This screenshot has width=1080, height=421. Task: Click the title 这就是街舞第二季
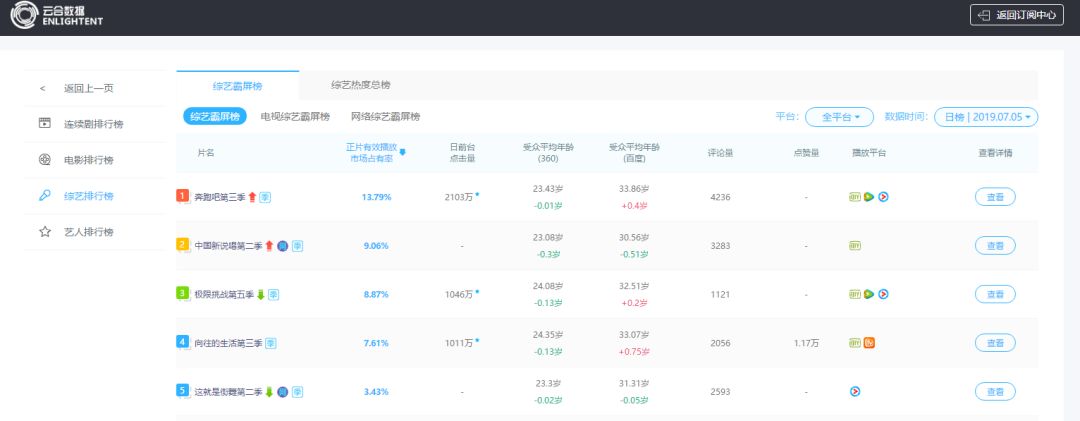(229, 392)
